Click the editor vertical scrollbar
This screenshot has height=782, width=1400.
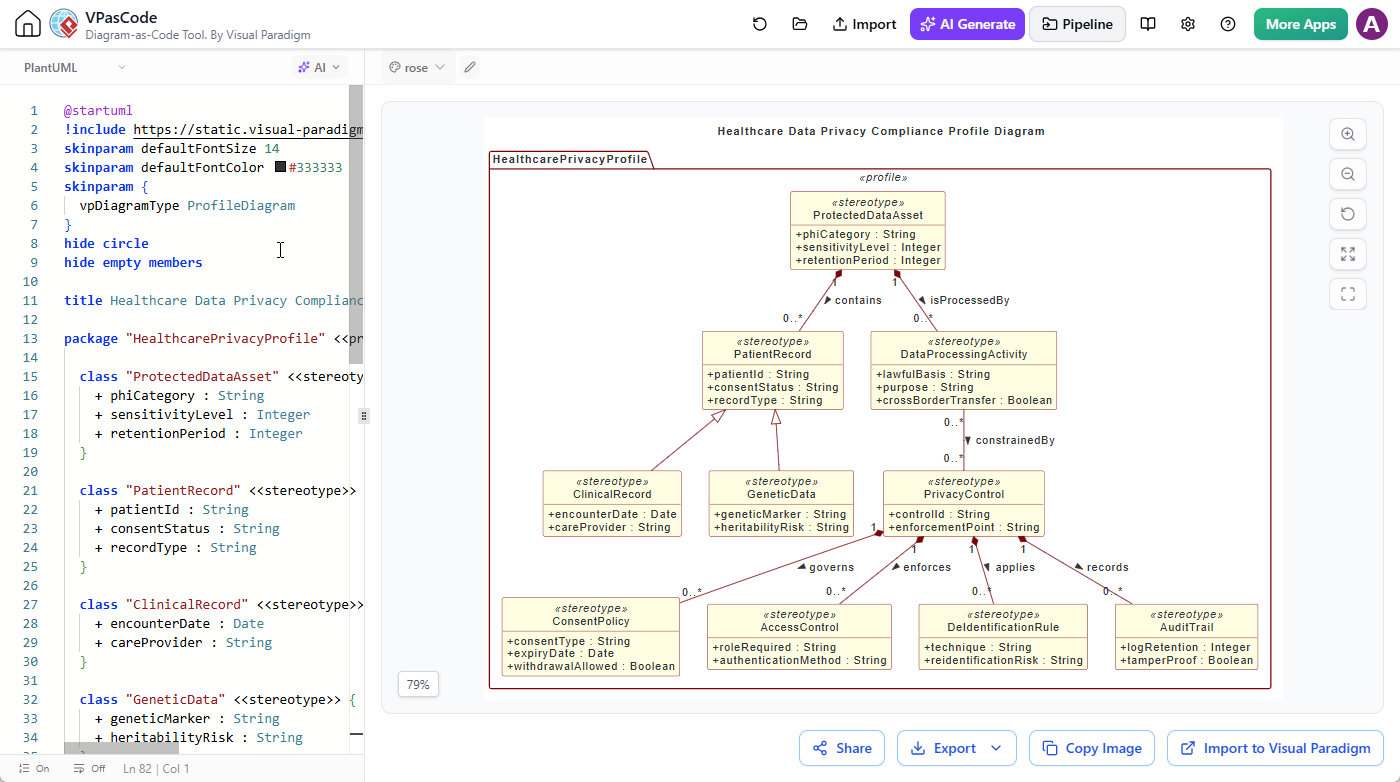356,224
